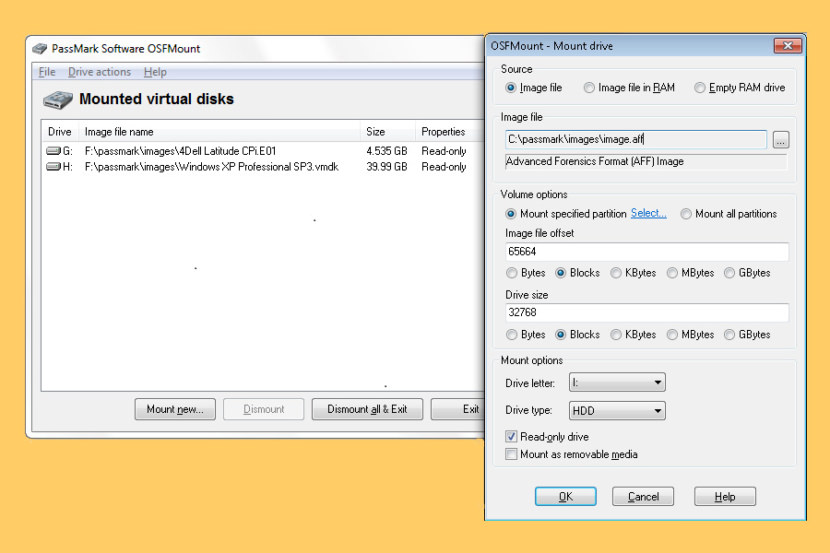This screenshot has width=830, height=553.
Task: Follow the Select... partition link
Action: tap(648, 213)
